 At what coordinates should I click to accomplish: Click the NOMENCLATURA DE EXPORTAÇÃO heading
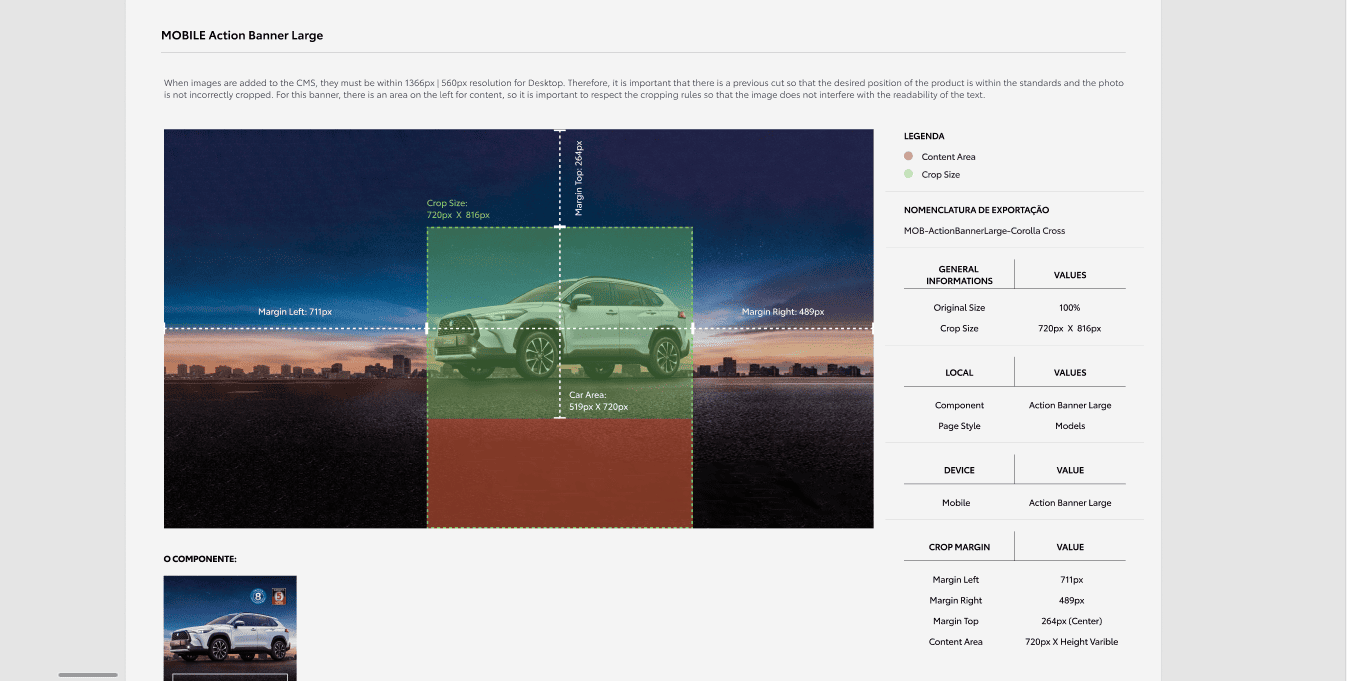pos(976,210)
